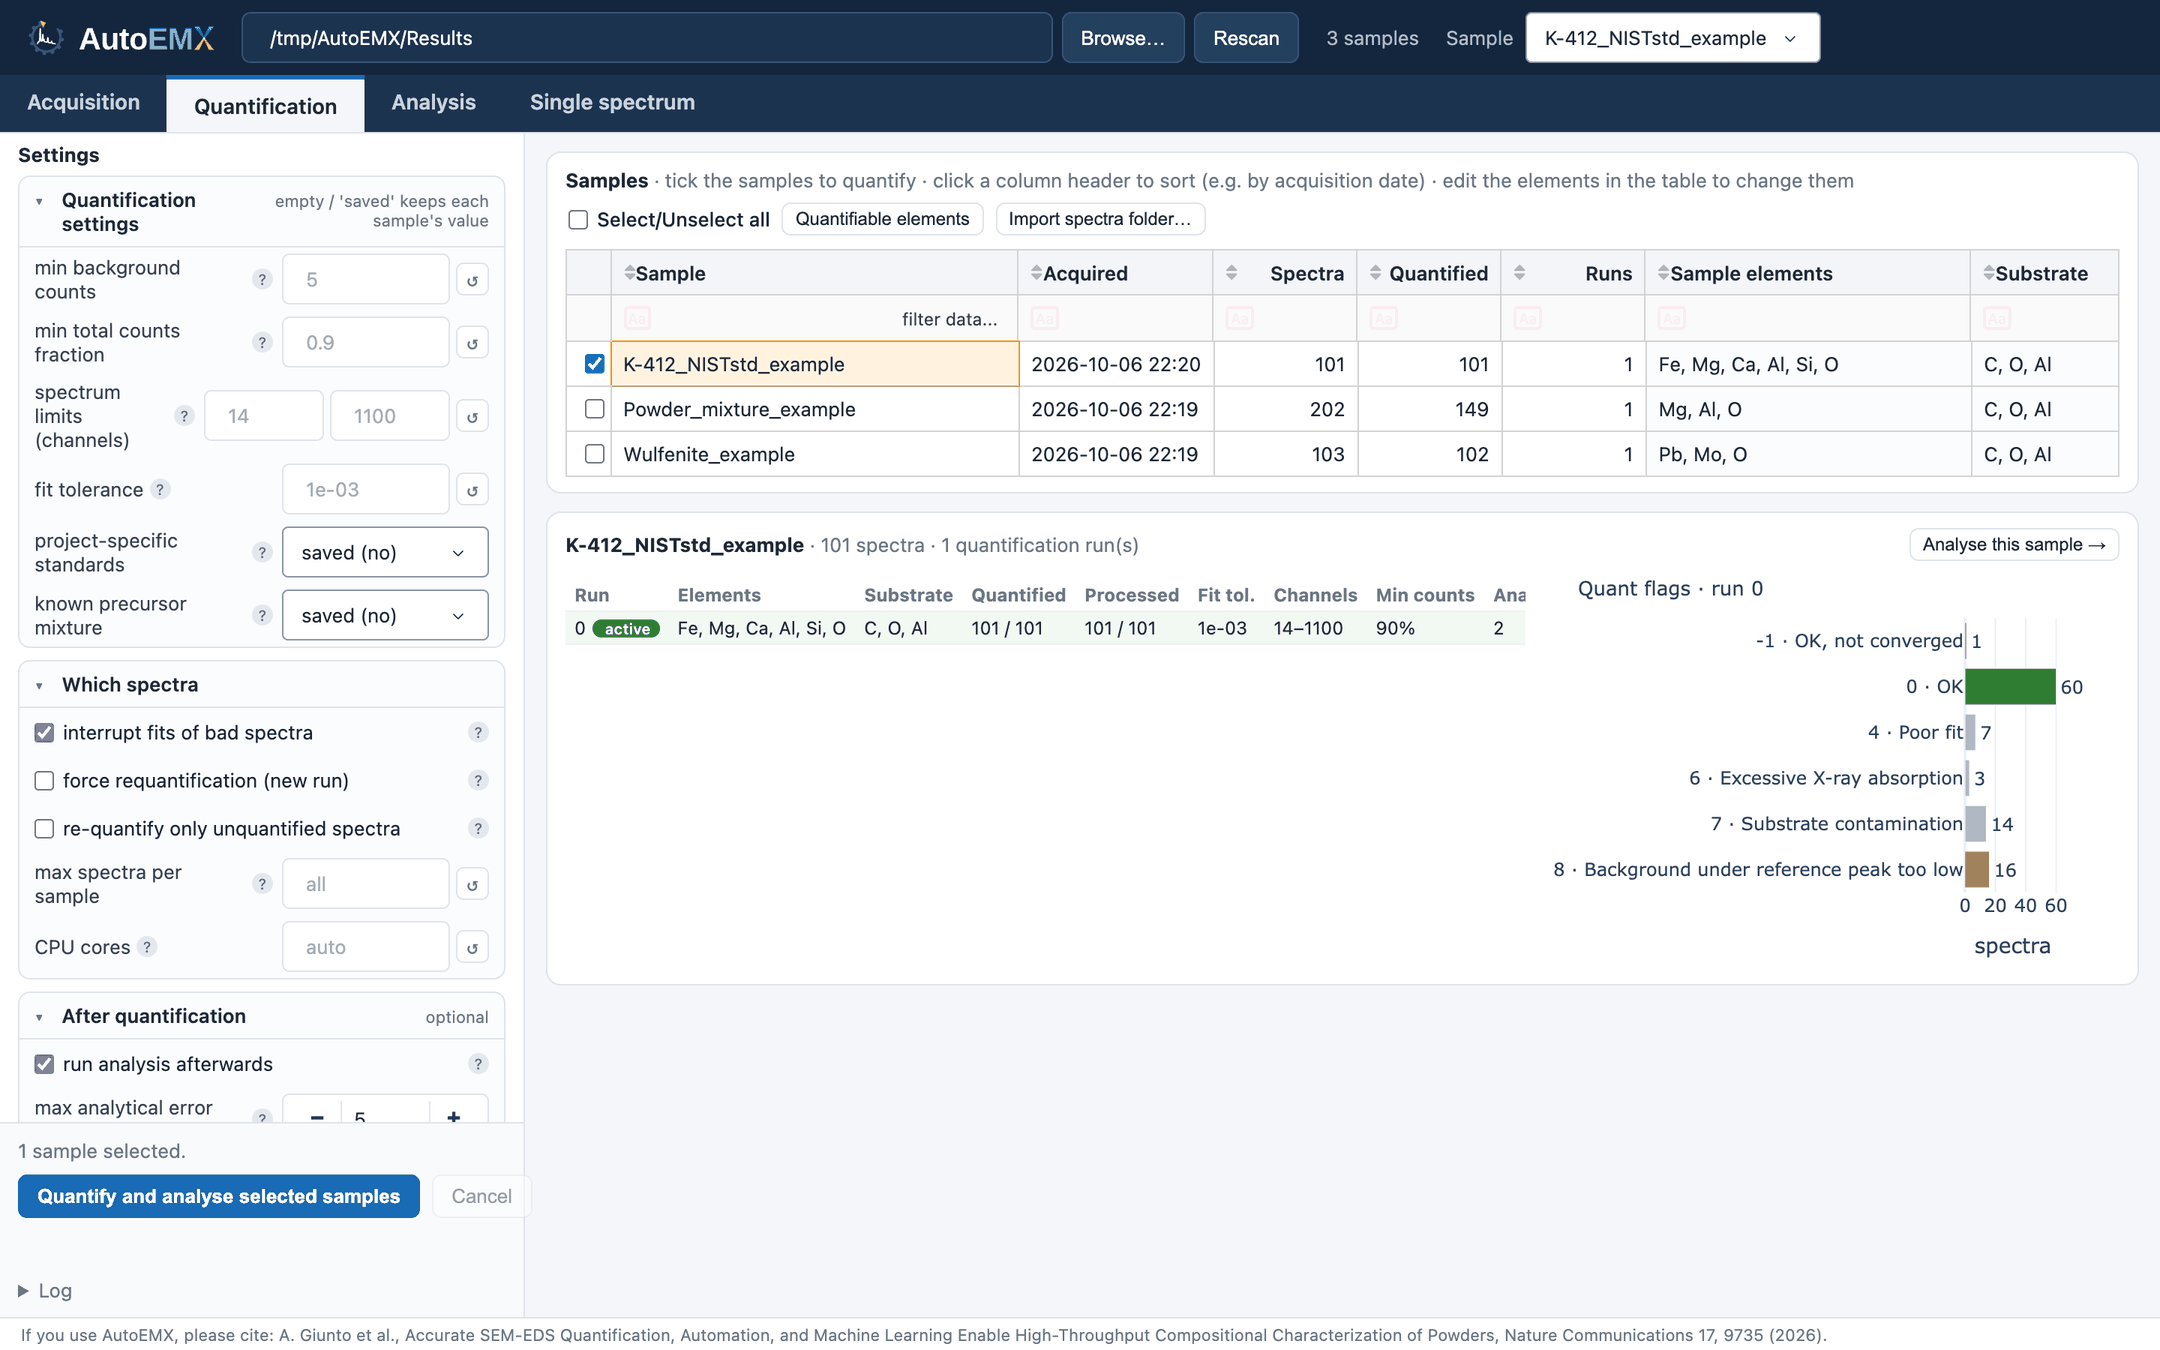Open help for run analysis afterwards
This screenshot has height=1350, width=2160.
pos(478,1064)
